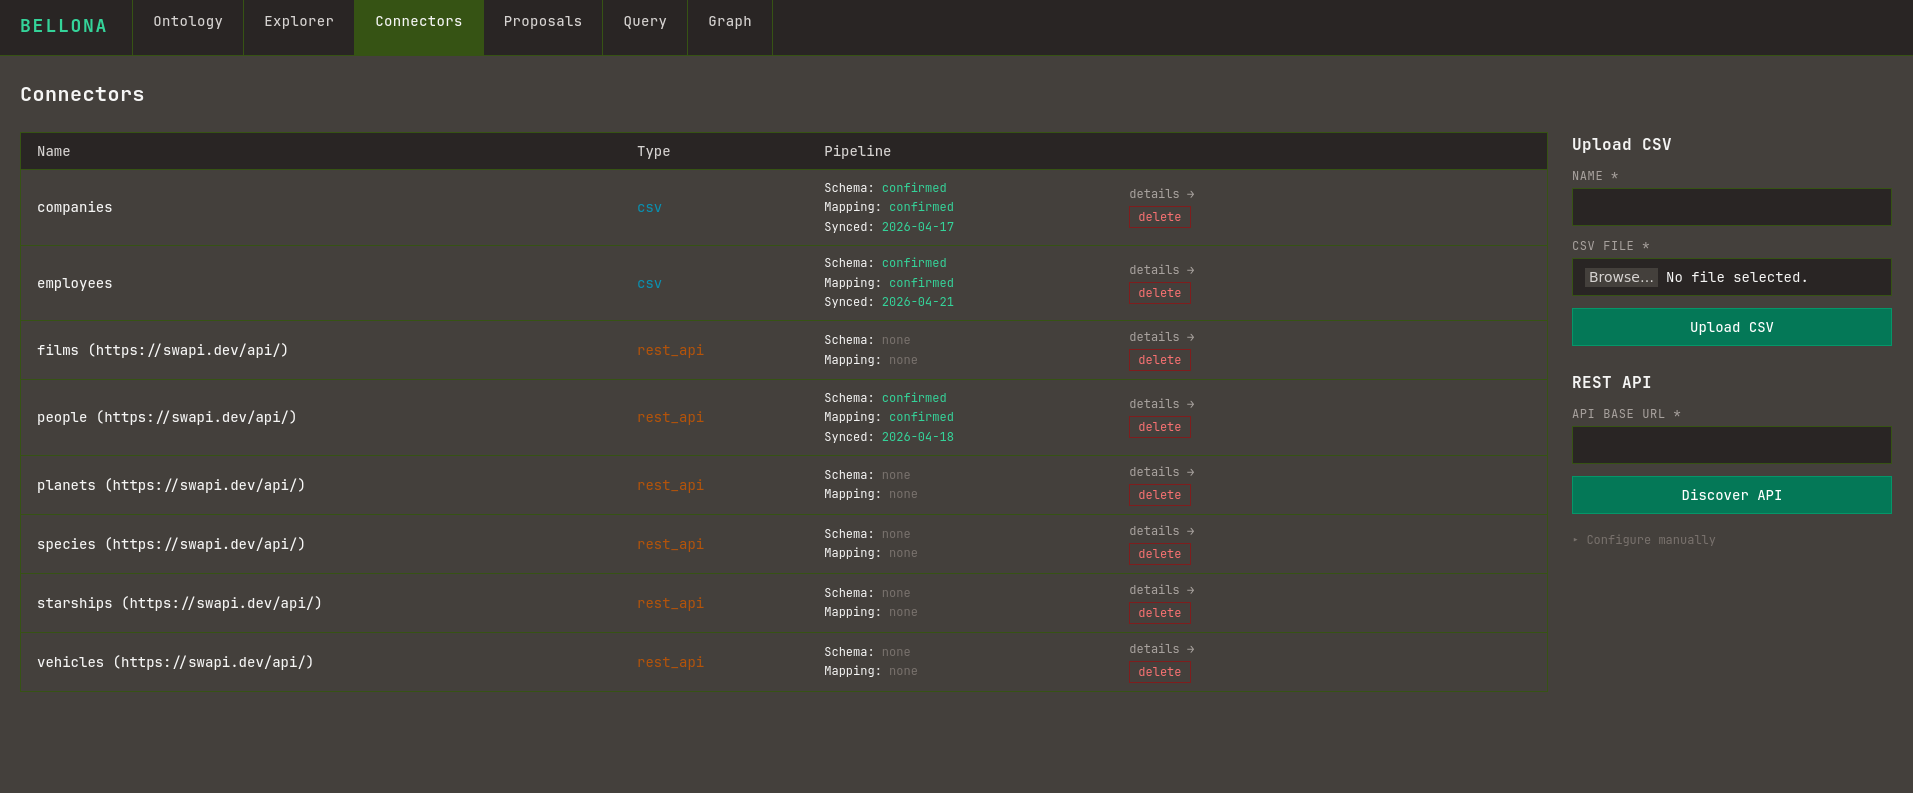Delete the employees connector

1160,293
